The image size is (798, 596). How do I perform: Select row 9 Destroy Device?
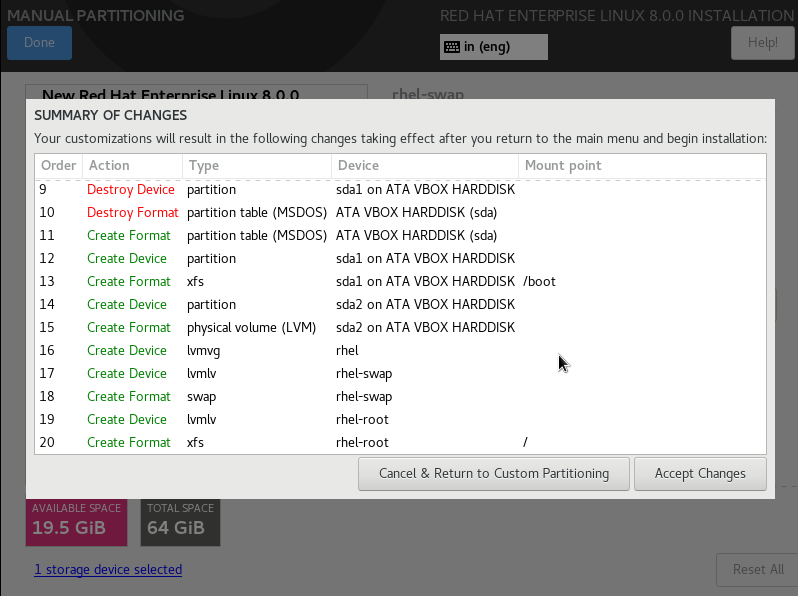pyautogui.click(x=401, y=189)
